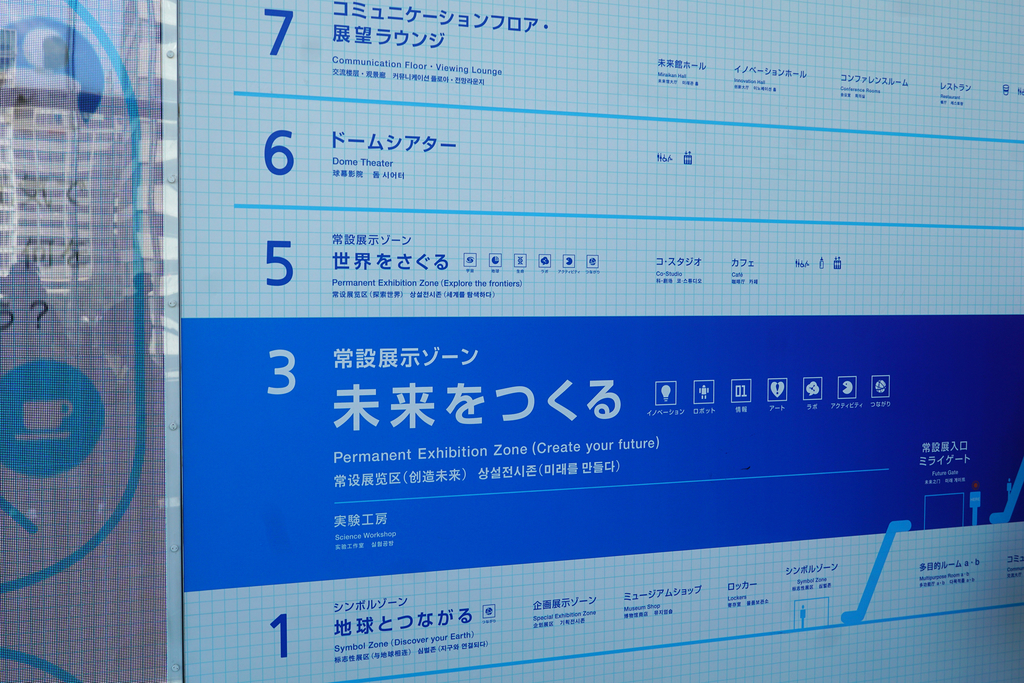This screenshot has width=1024, height=683.
Task: Tap the ロッカー label
Action: coord(742,586)
